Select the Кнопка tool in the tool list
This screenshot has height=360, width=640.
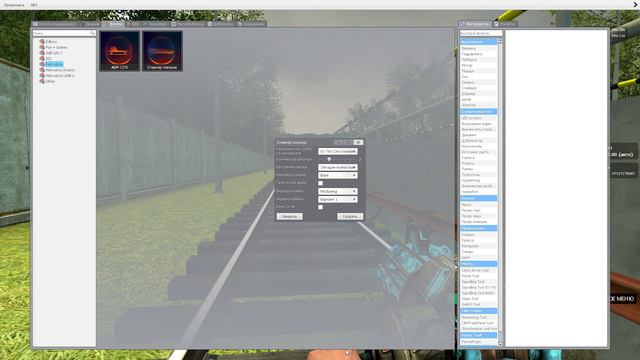(x=478, y=158)
